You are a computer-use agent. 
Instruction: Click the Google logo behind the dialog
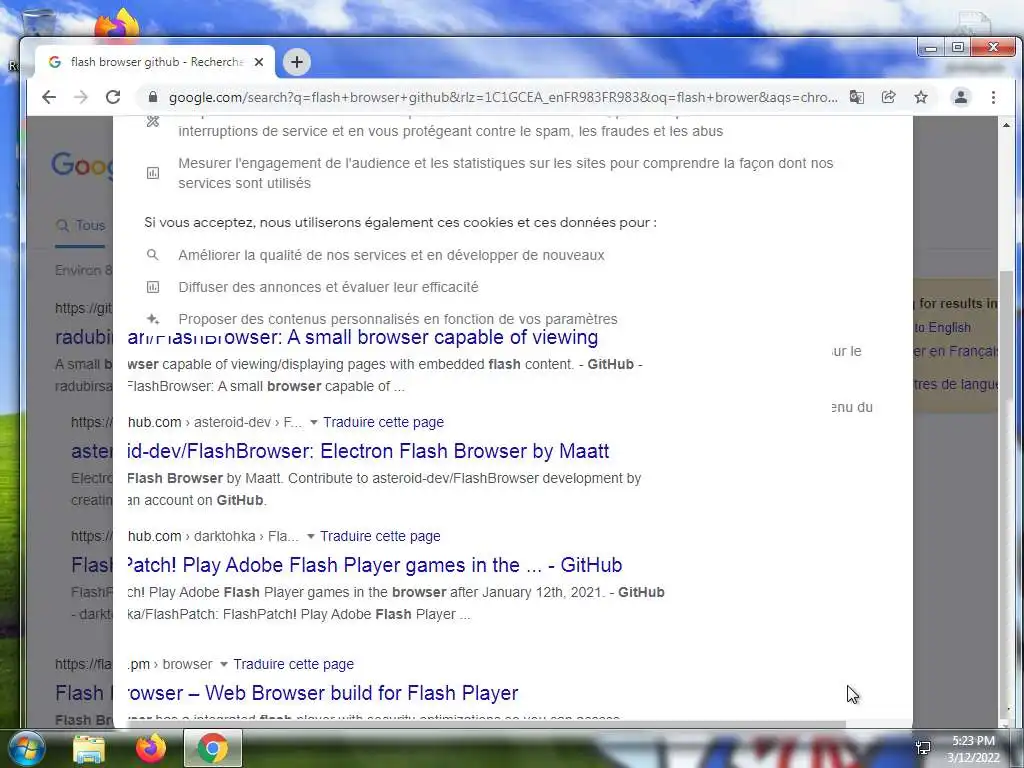82,165
